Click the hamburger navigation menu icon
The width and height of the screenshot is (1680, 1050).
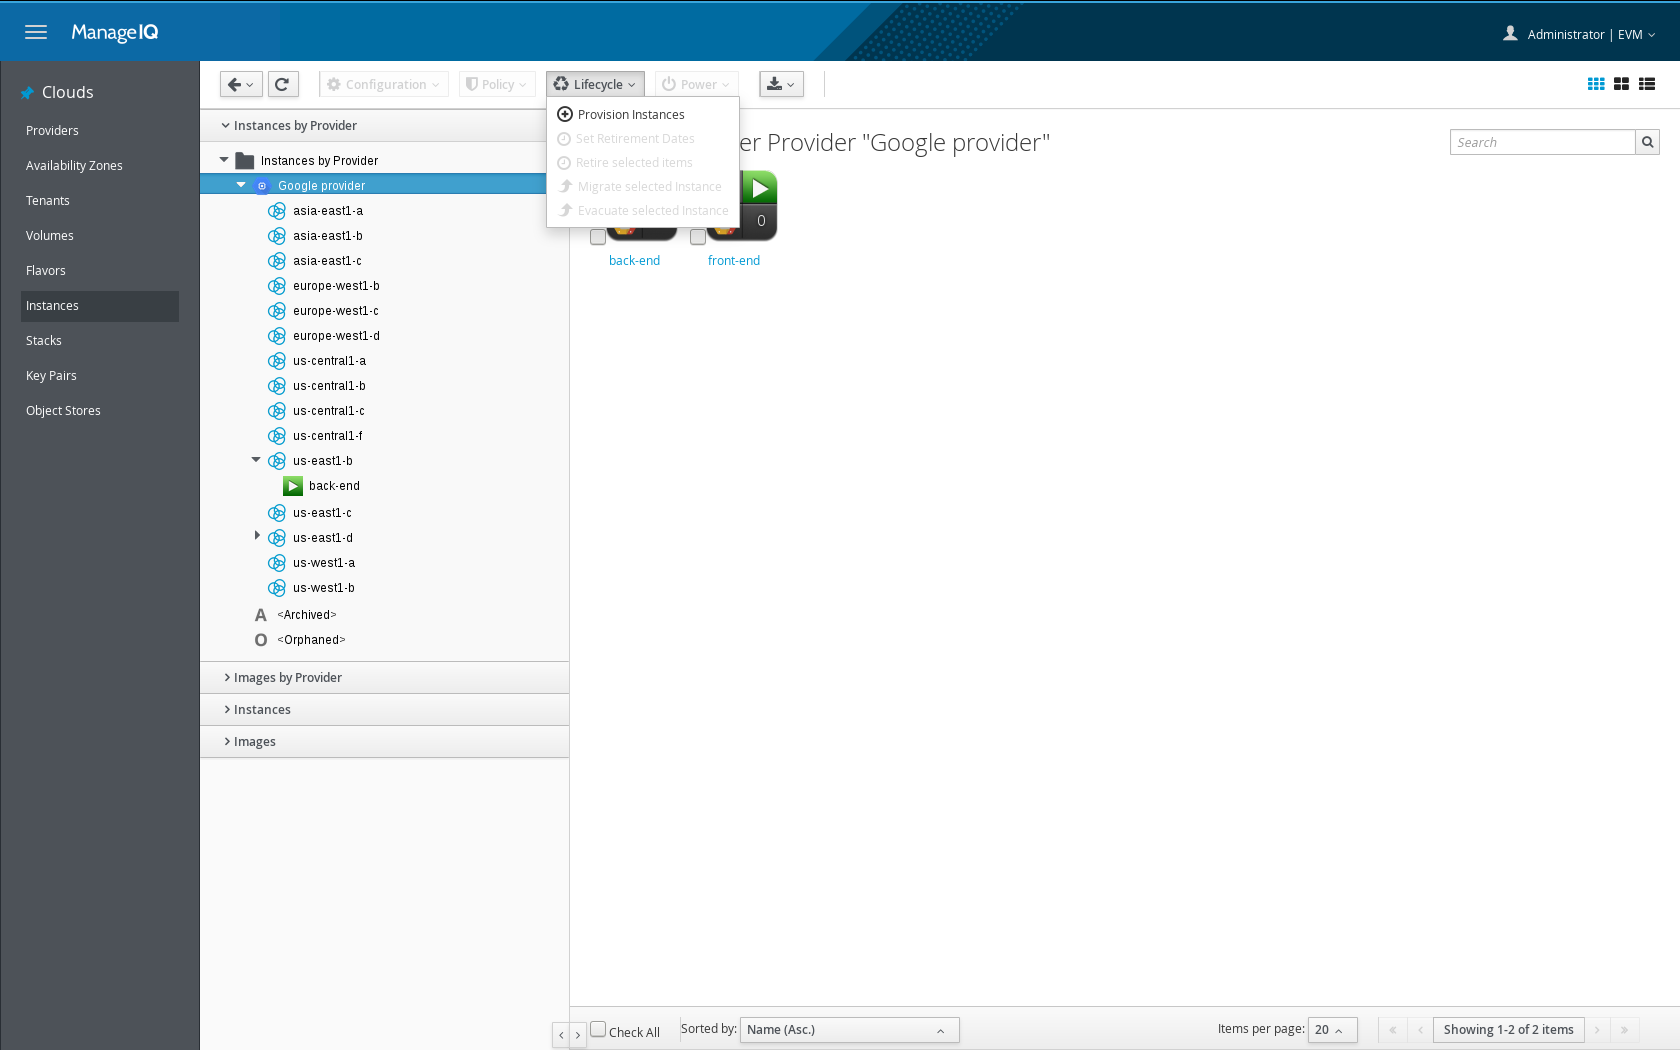36,32
